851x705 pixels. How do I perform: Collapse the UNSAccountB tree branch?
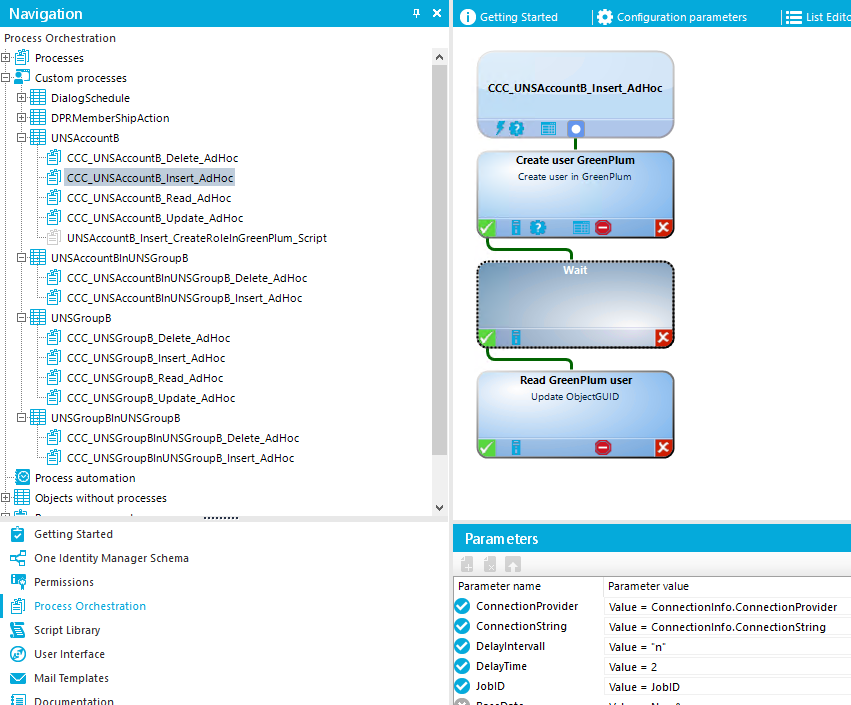[x=19, y=138]
